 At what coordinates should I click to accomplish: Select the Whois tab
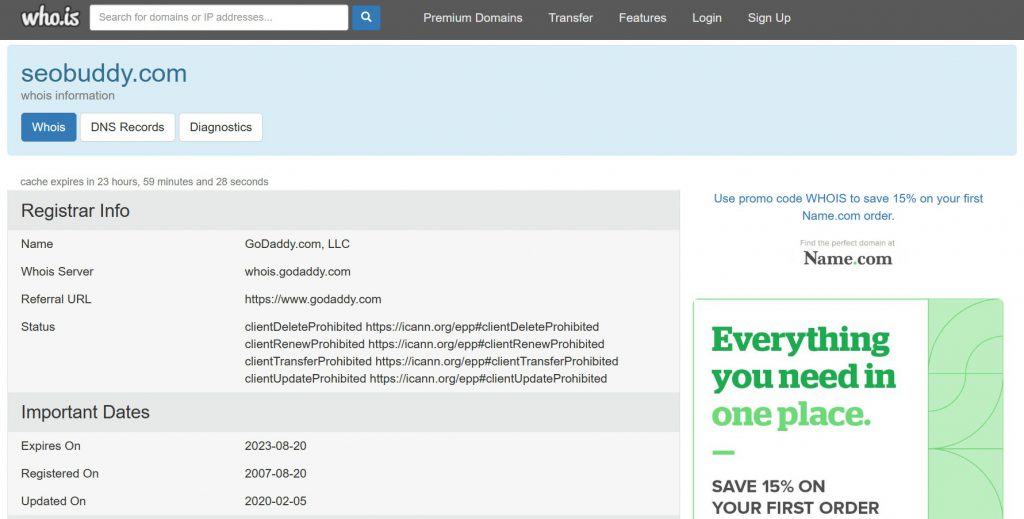point(49,127)
